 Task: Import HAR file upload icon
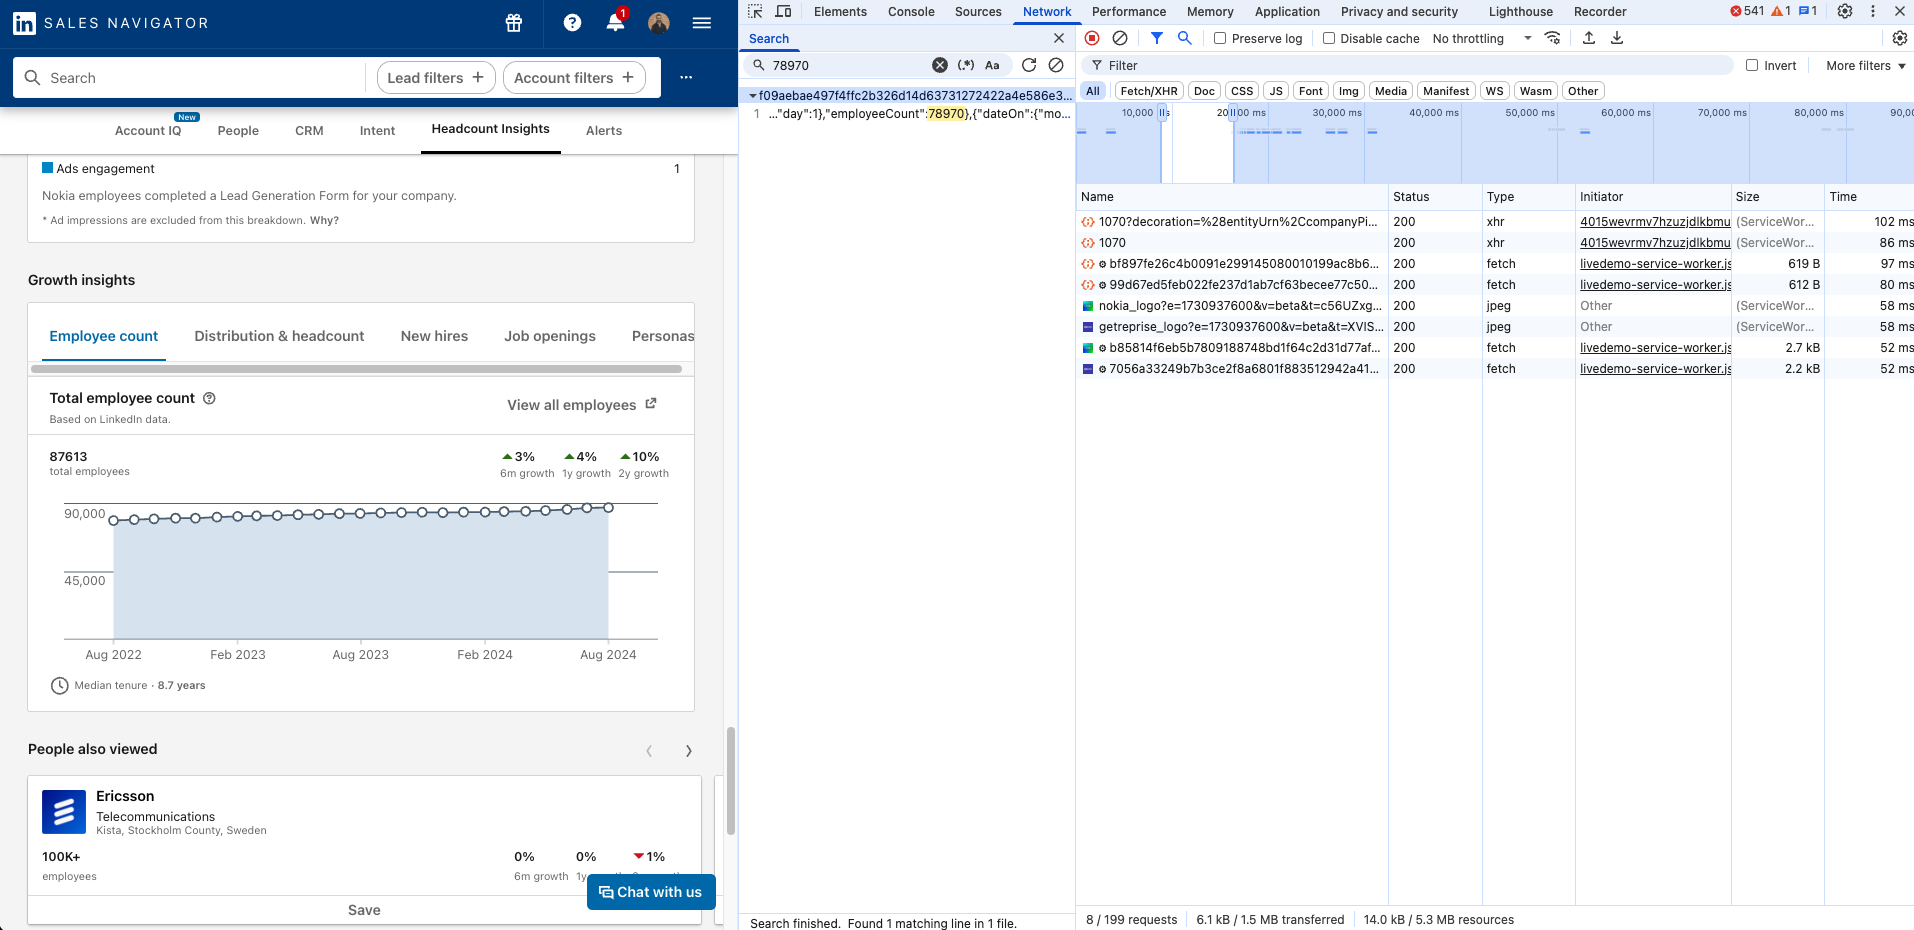[x=1589, y=38]
